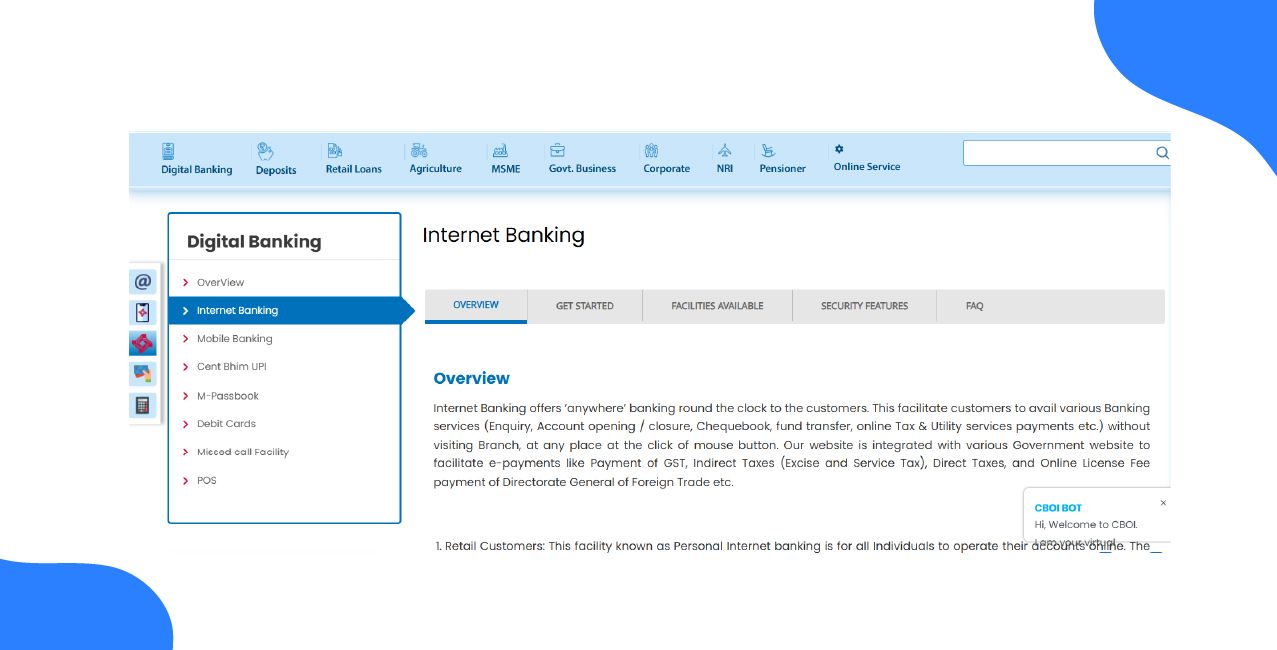Click the gear icon above Online Service
1277x650 pixels.
pos(839,149)
